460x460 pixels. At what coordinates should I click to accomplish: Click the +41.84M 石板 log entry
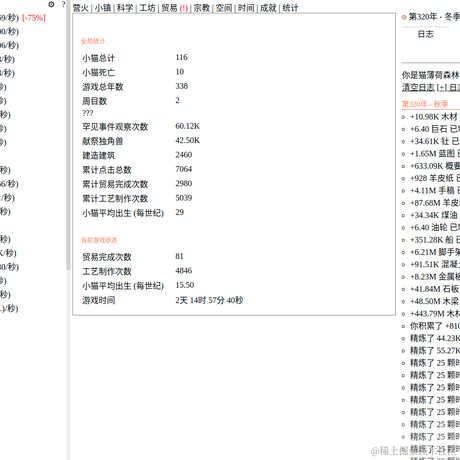coord(435,289)
